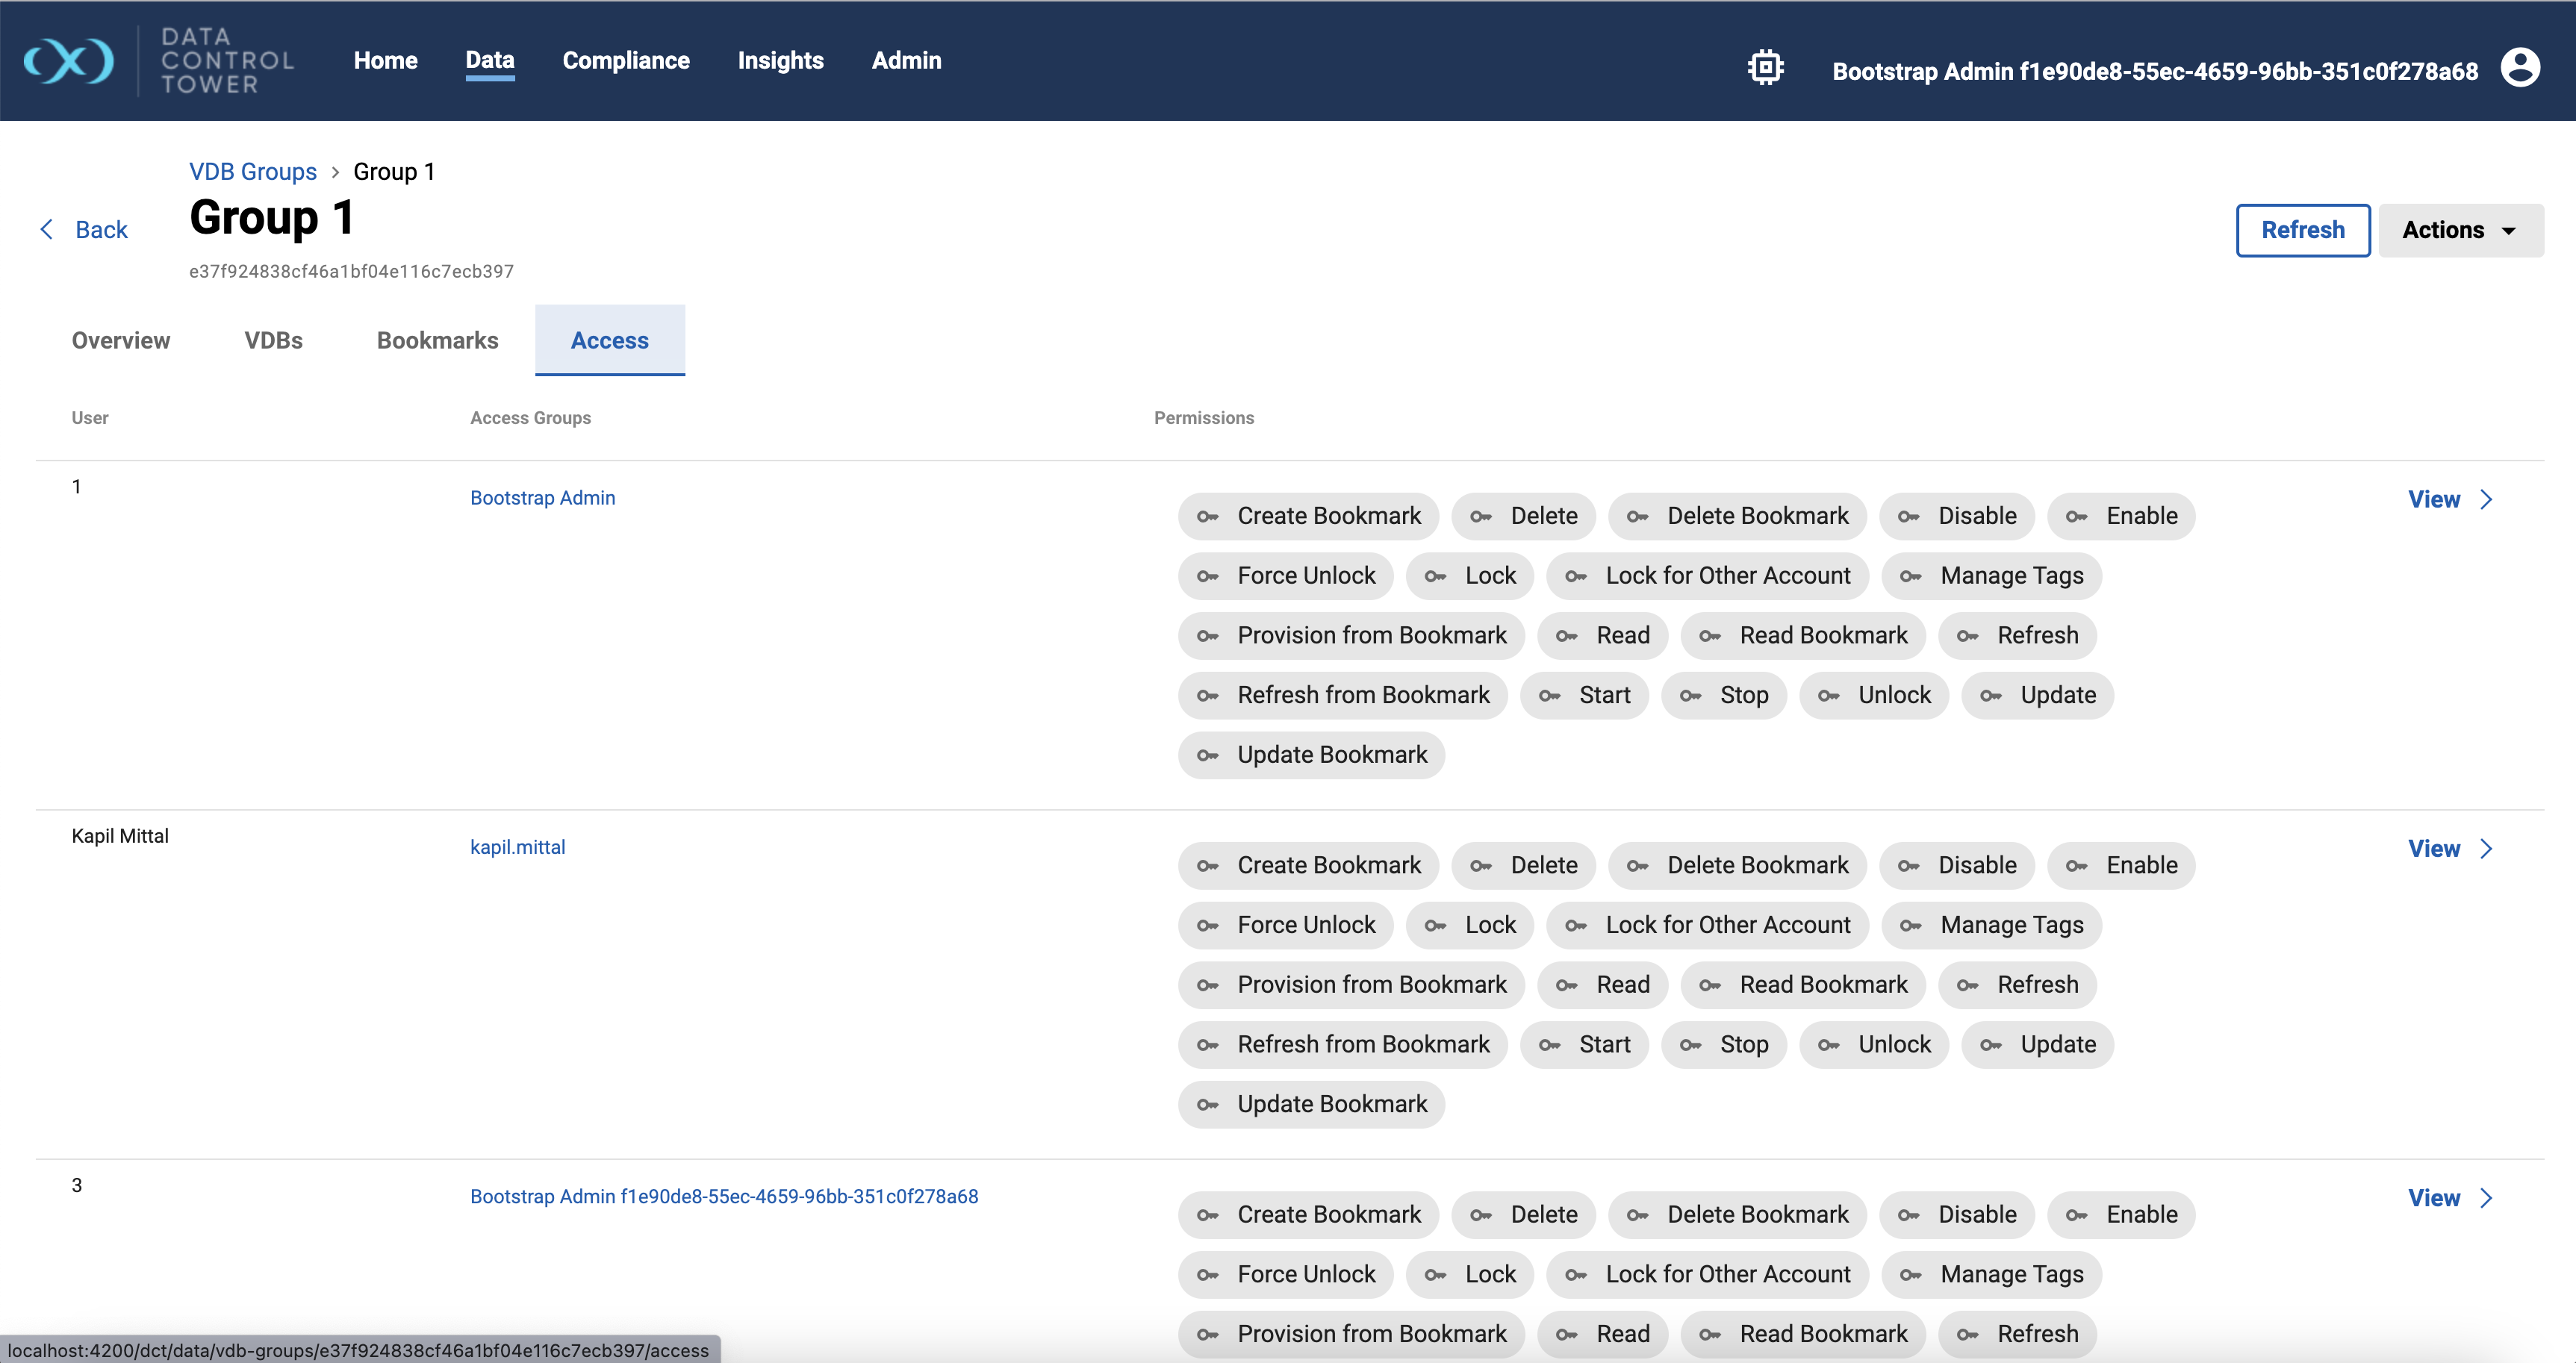Click key icon on first row's Manage Tags chip

(1911, 577)
